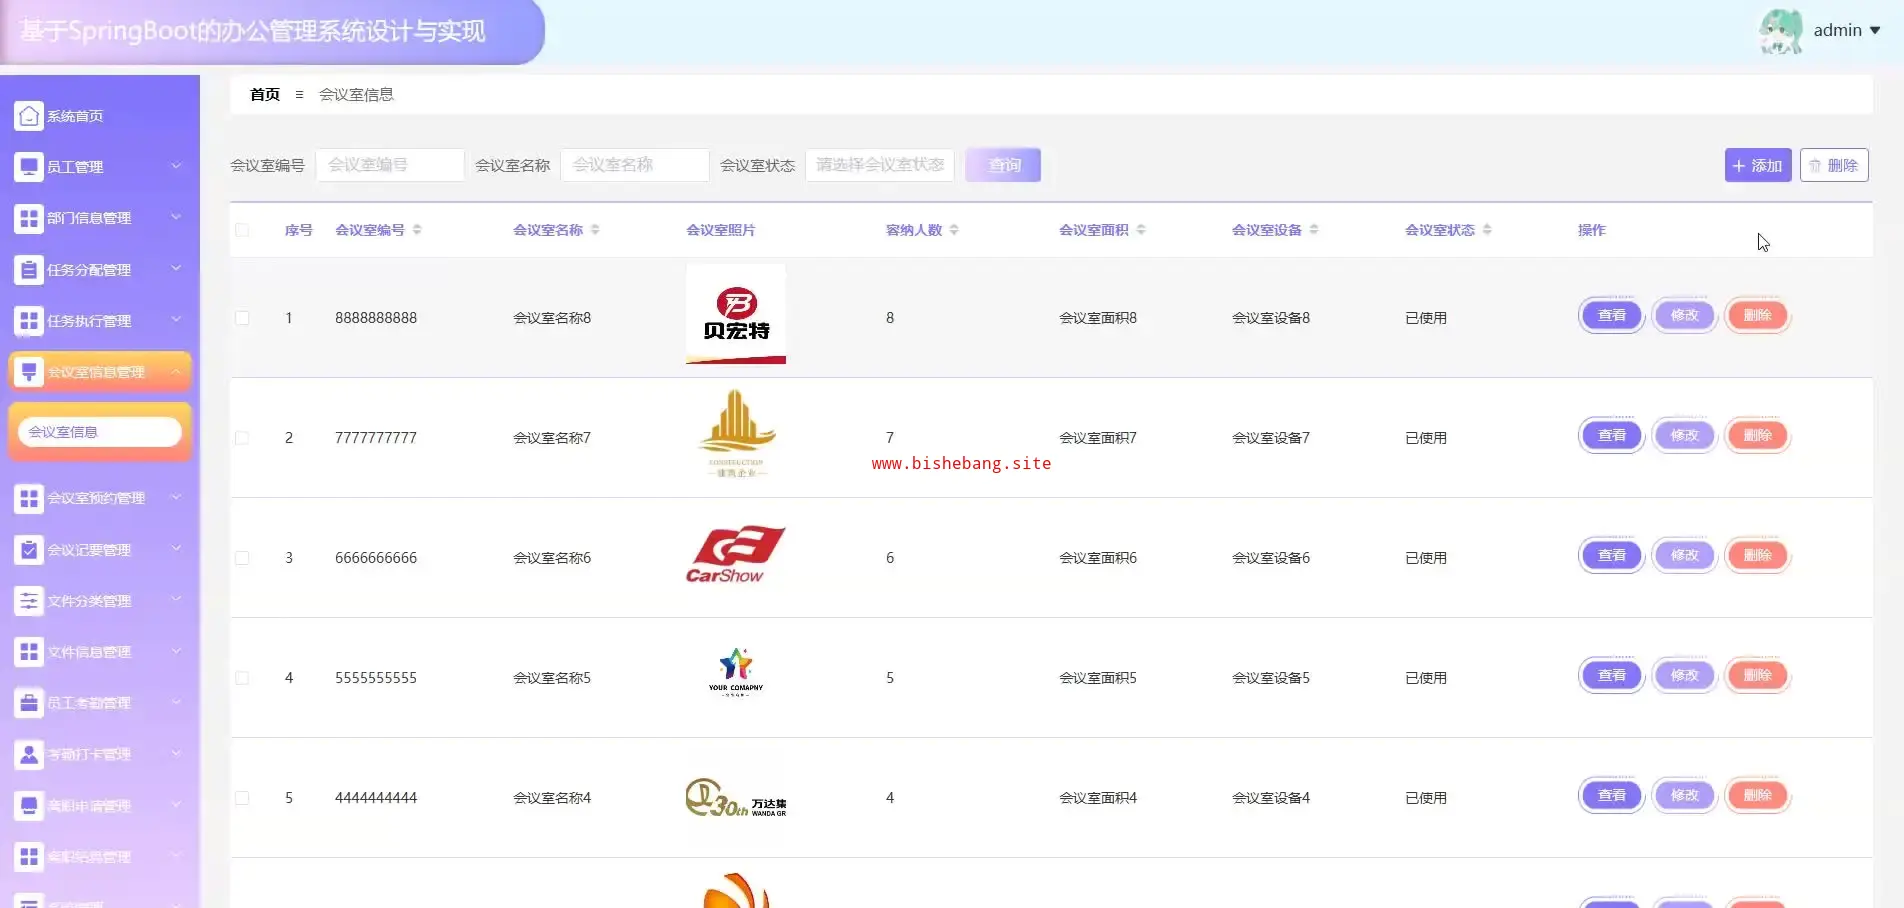Check the row for 会议室名称5
The width and height of the screenshot is (1904, 908).
tap(242, 678)
